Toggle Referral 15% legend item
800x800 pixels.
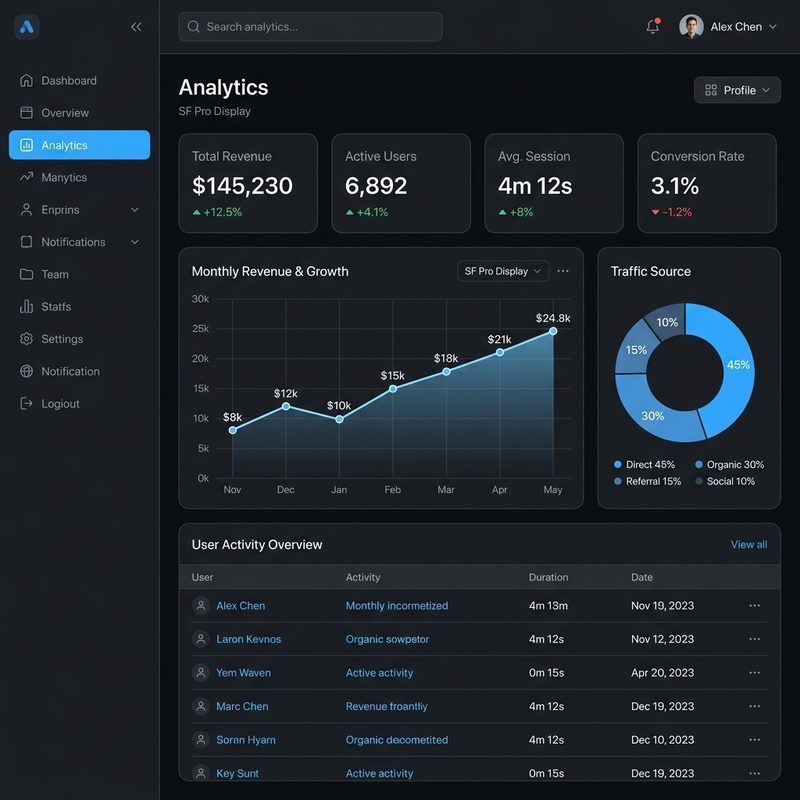tap(647, 481)
